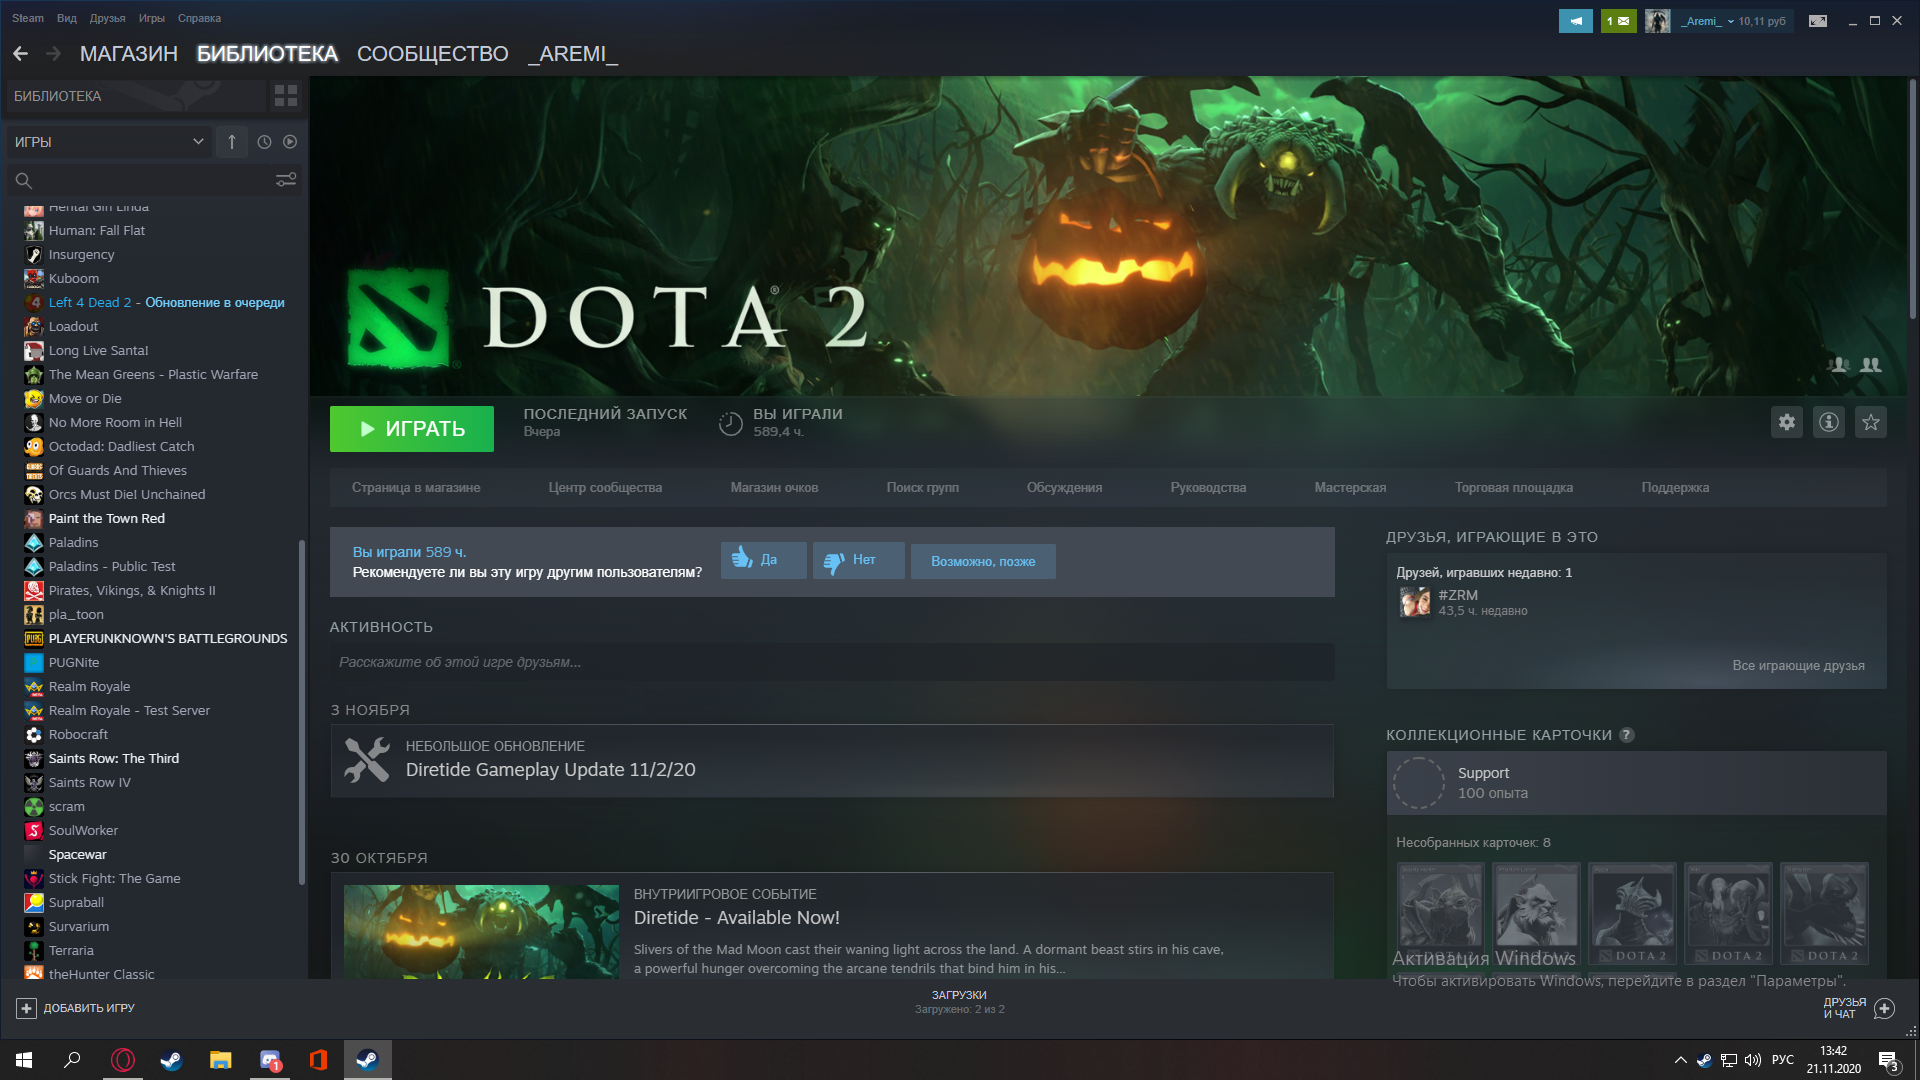The image size is (1920, 1080).
Task: Open Поддержка link
Action: 1675,488
